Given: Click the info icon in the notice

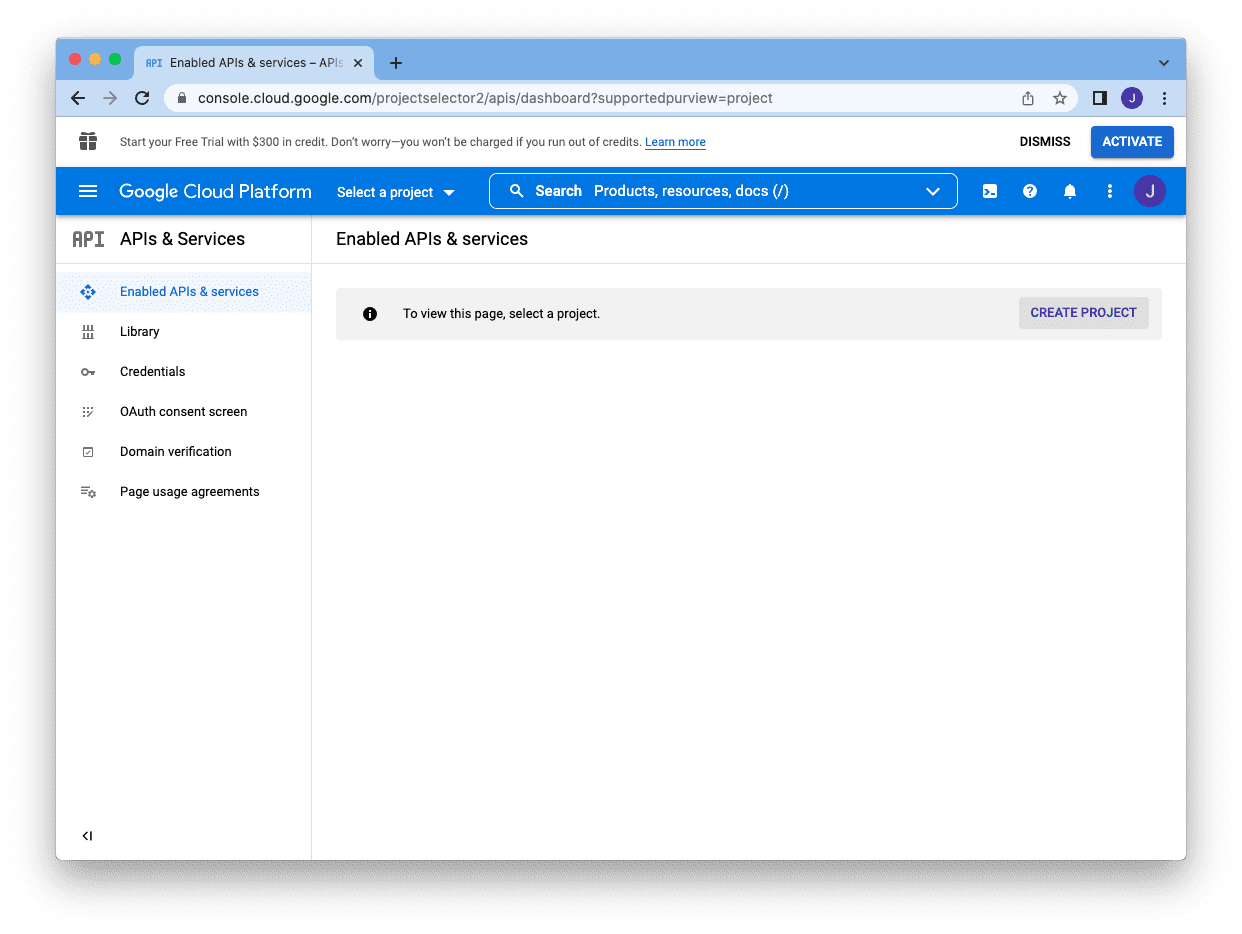Looking at the screenshot, I should click(370, 314).
